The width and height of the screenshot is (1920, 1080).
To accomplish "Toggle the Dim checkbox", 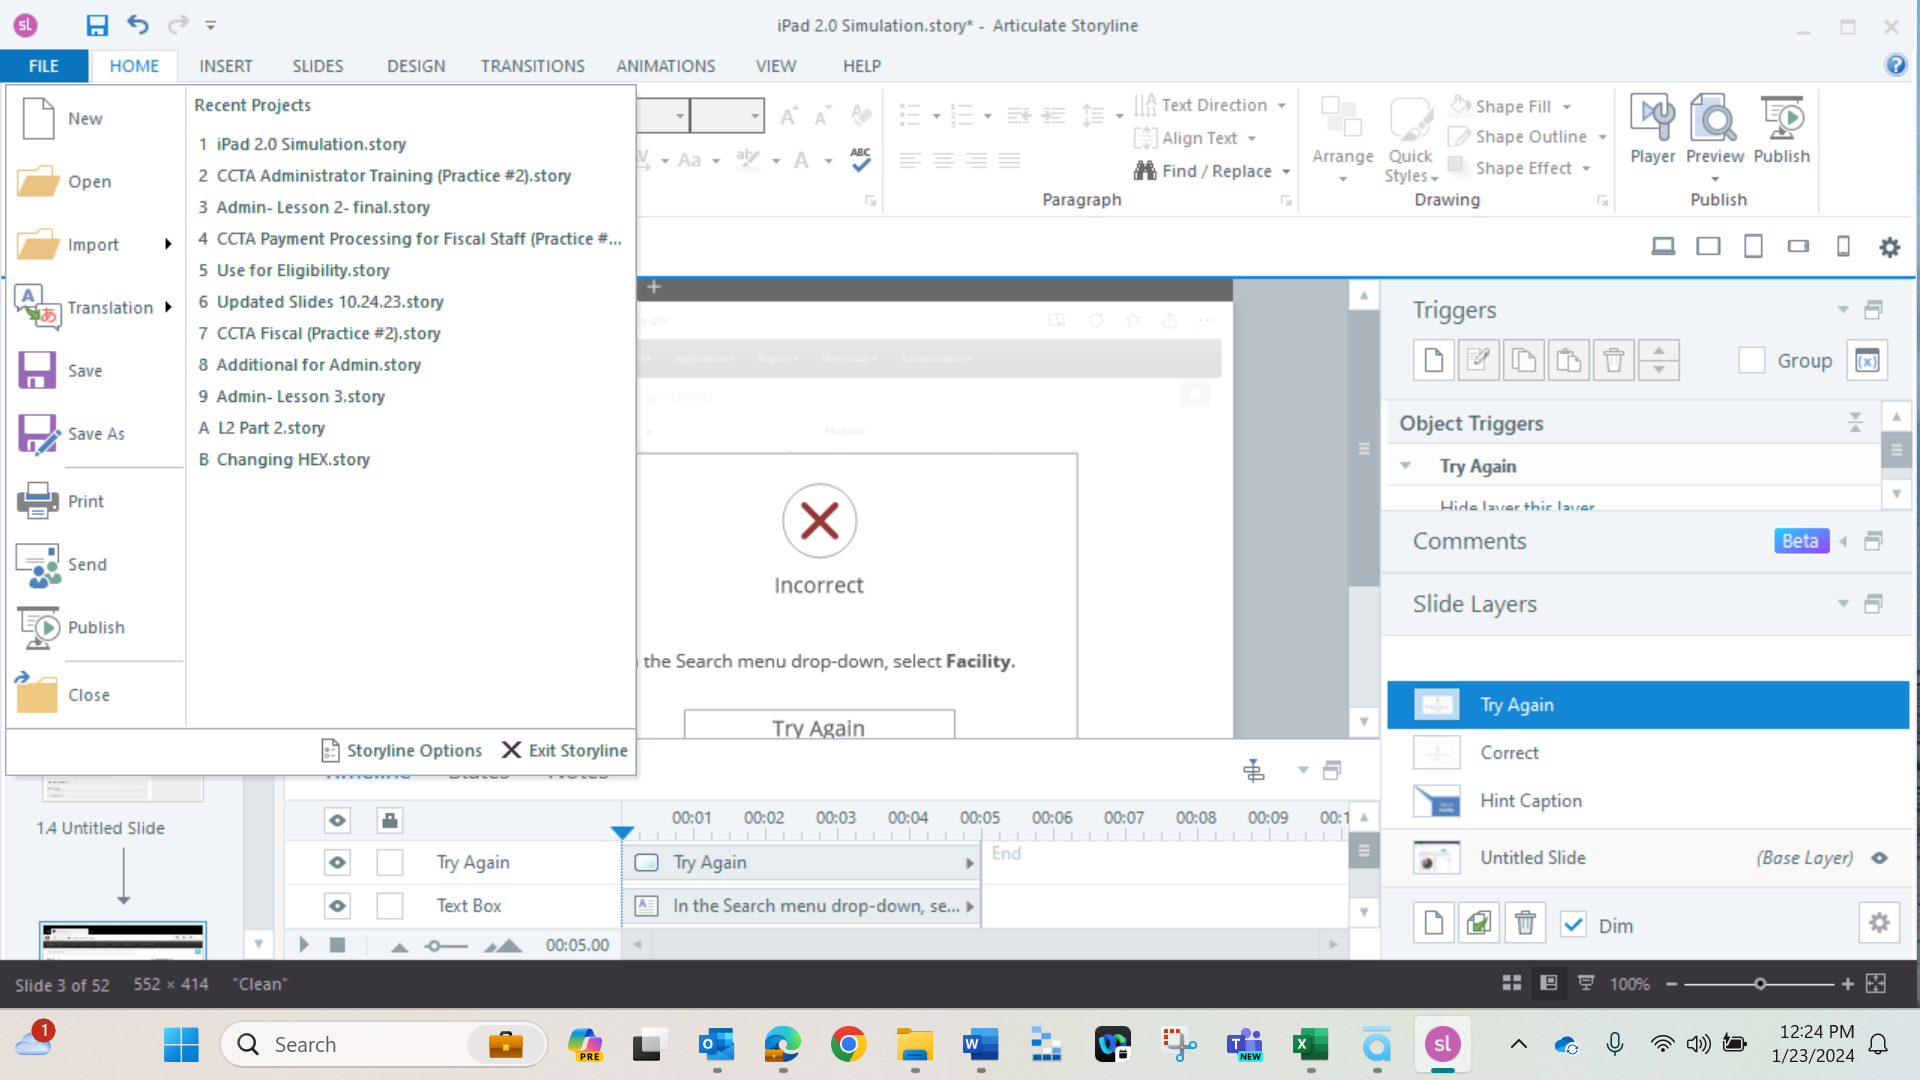I will tap(1573, 925).
